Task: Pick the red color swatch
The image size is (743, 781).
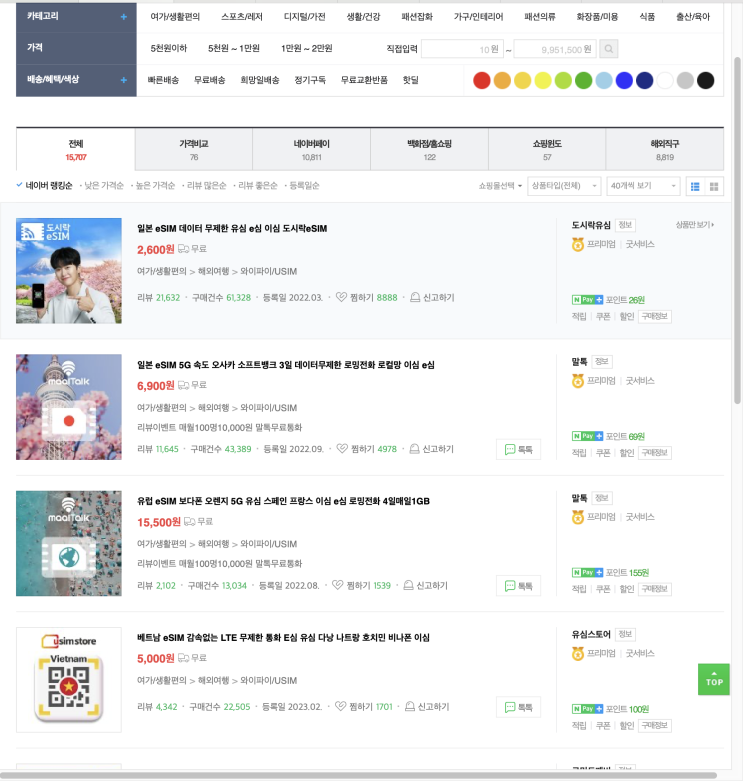Action: pos(482,80)
